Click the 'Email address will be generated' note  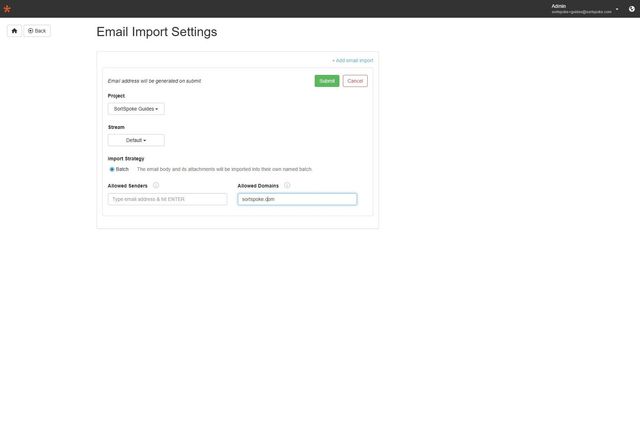(154, 81)
